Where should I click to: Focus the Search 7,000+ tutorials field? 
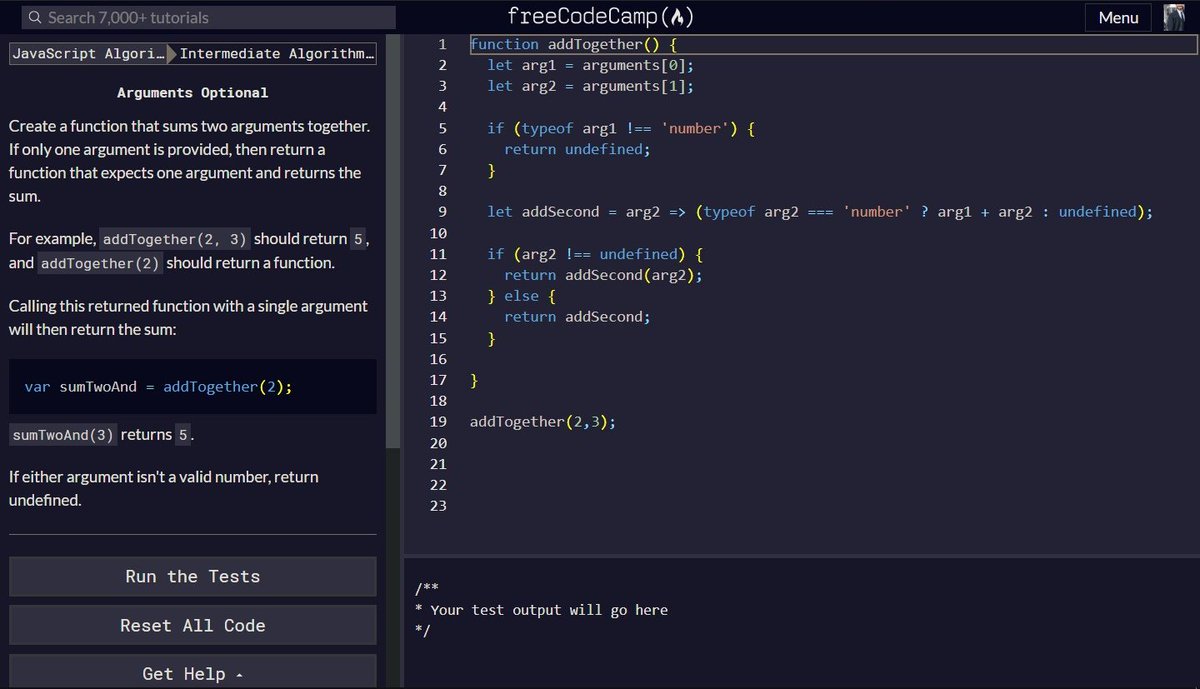point(208,18)
